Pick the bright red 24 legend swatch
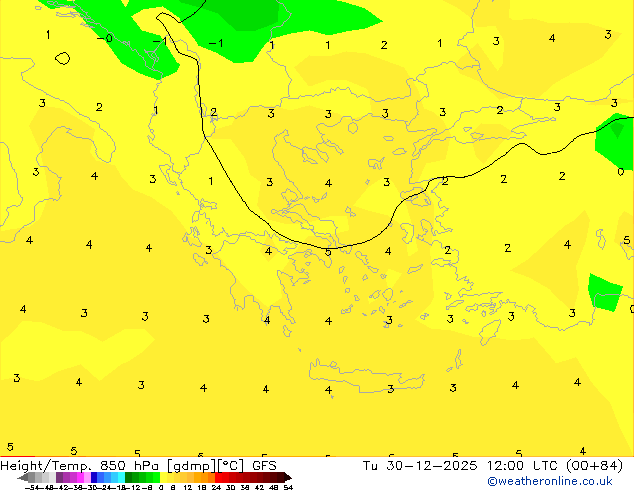 click(x=218, y=478)
